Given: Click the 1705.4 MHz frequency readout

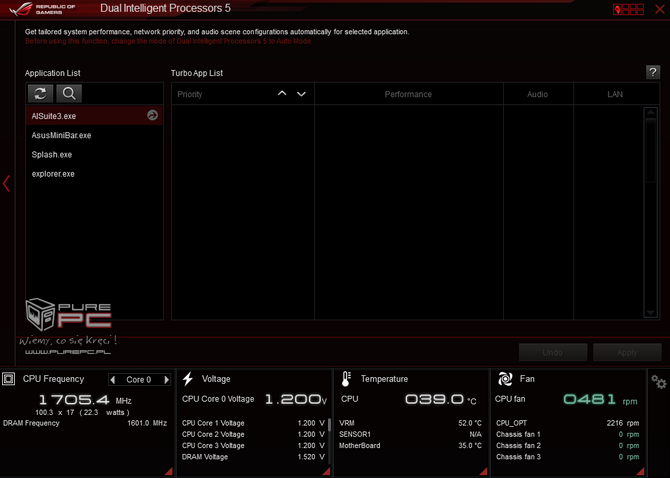Looking at the screenshot, I should (85, 400).
